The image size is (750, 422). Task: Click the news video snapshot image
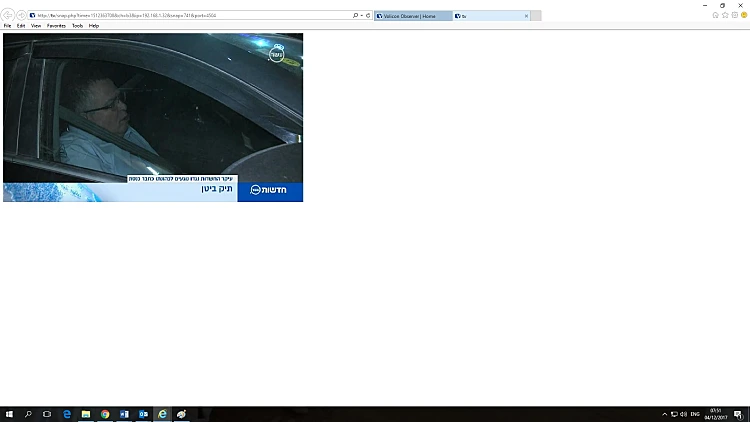point(153,117)
